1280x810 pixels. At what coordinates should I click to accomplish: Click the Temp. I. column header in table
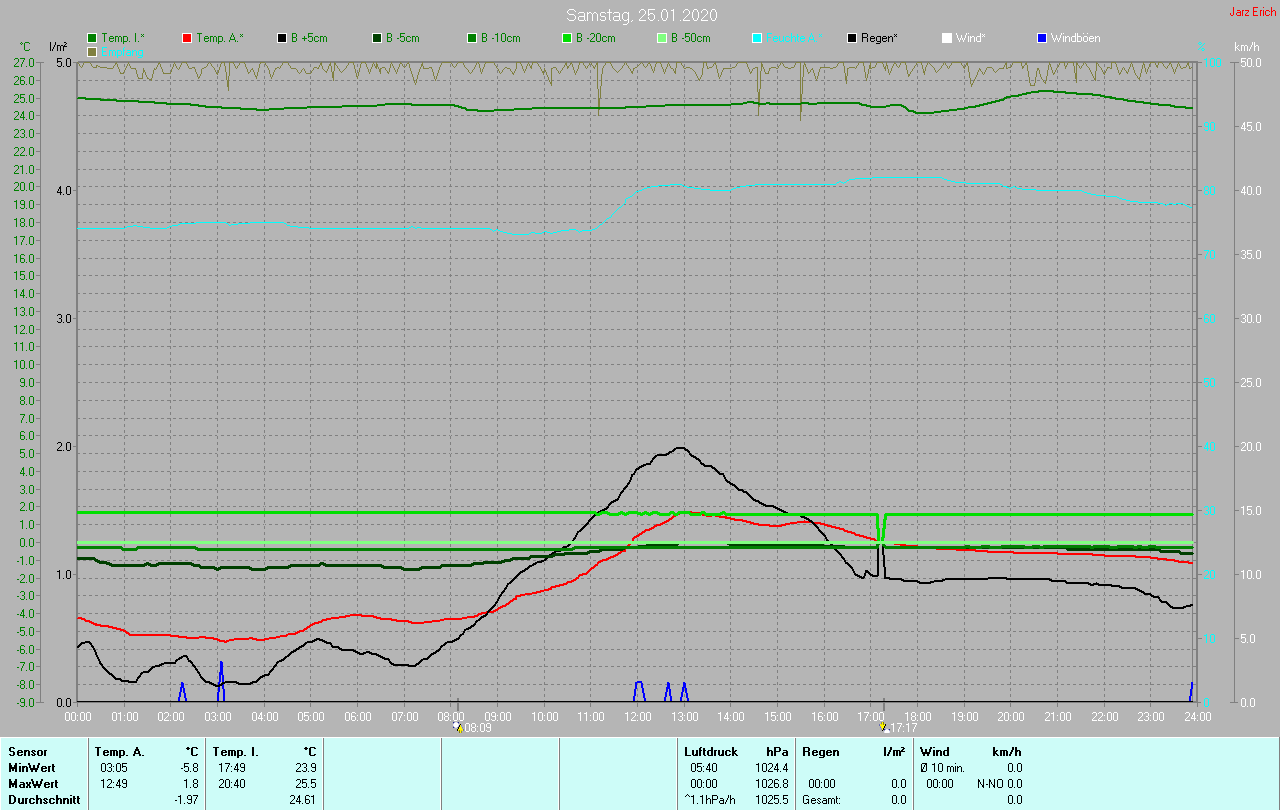pyautogui.click(x=235, y=752)
